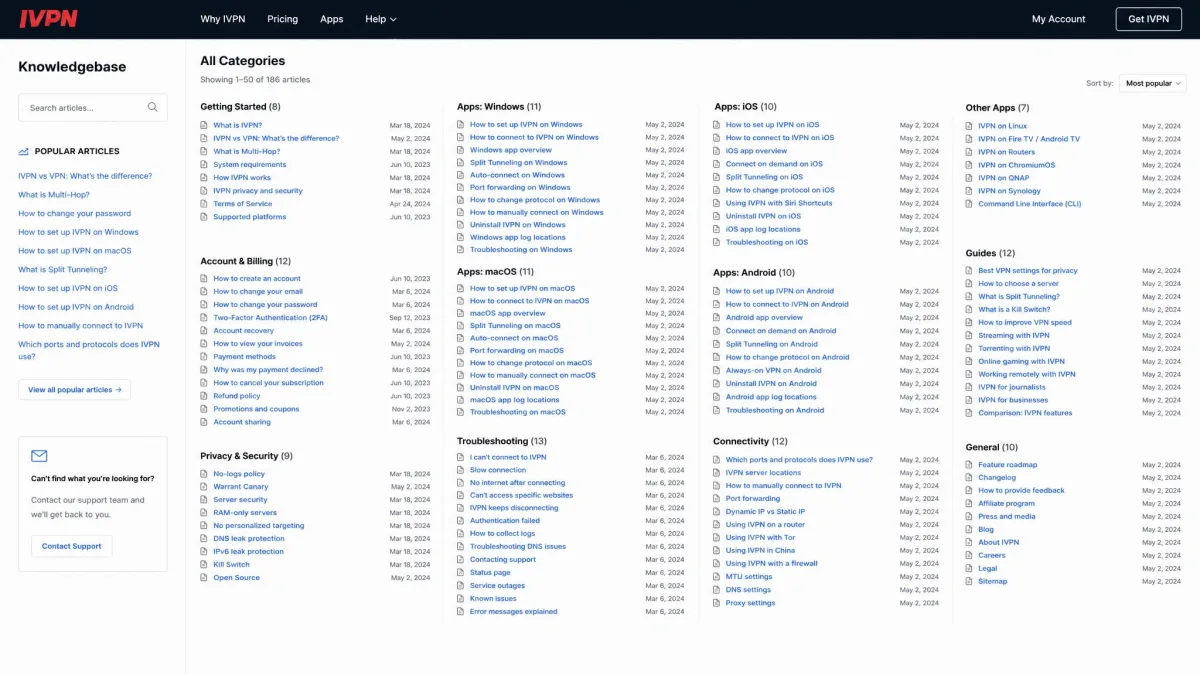Open the Guides category heading
Viewport: 1200px width, 675px height.
pos(990,253)
